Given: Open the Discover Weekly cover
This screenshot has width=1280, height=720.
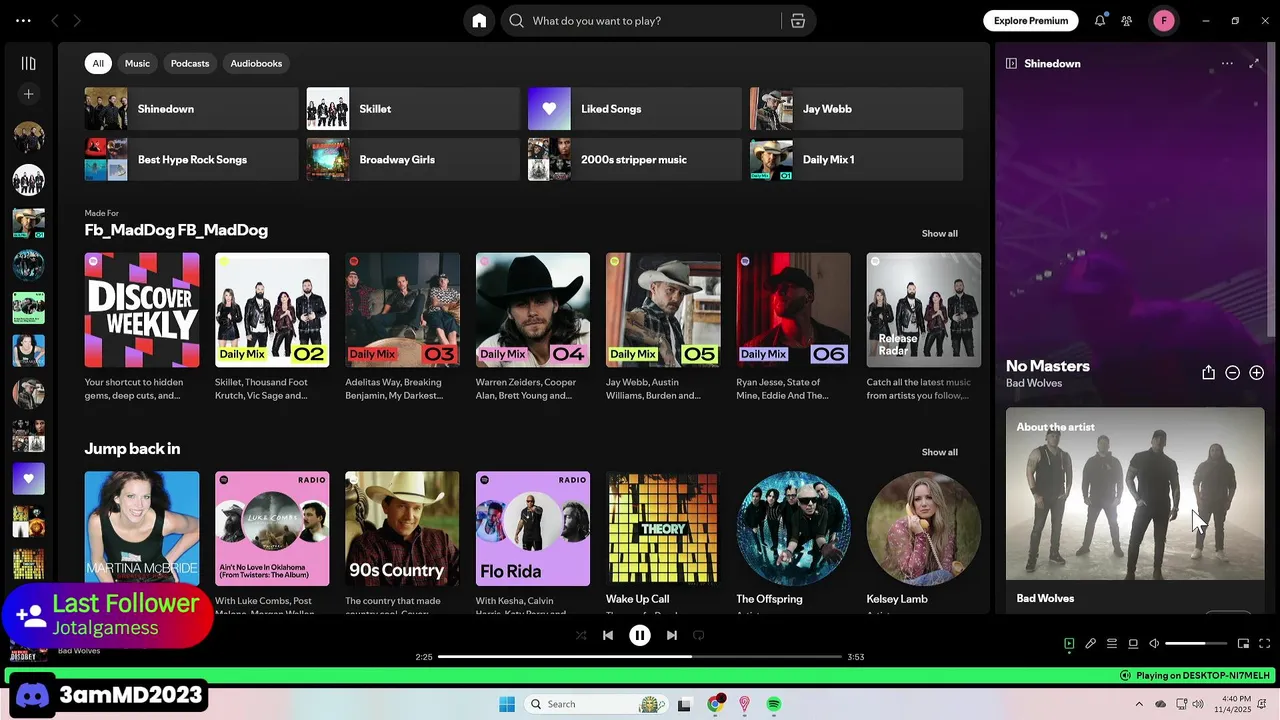Looking at the screenshot, I should point(142,310).
